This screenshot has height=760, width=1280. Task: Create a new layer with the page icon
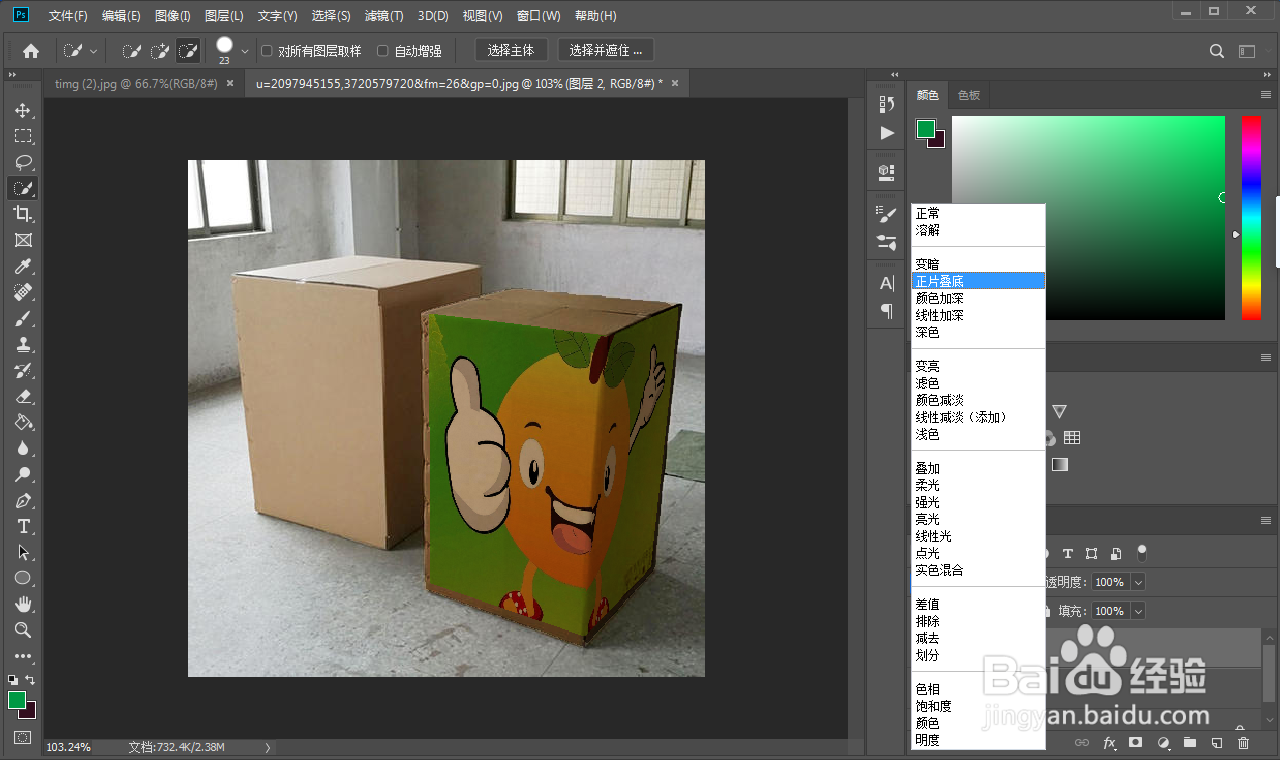(x=1216, y=743)
